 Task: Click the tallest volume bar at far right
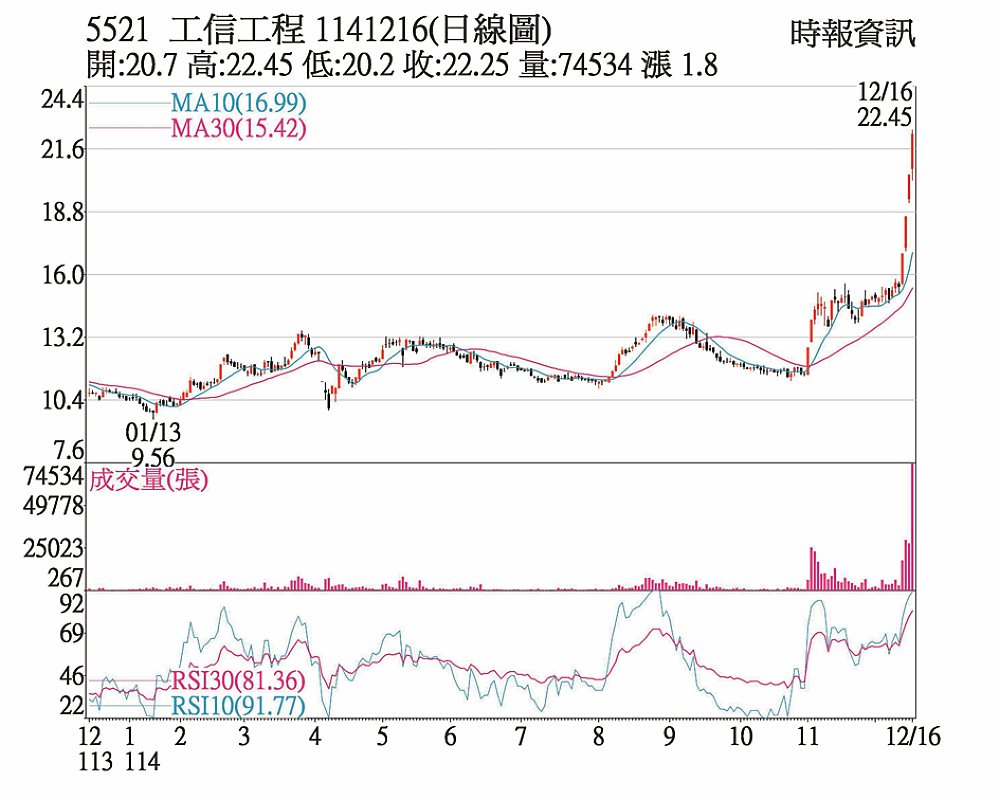point(912,525)
